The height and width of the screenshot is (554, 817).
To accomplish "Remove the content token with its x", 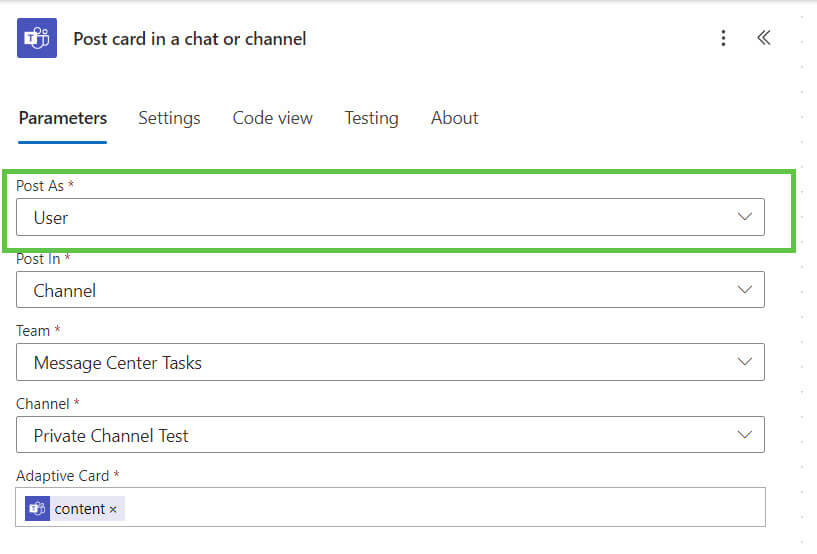I will pos(113,509).
